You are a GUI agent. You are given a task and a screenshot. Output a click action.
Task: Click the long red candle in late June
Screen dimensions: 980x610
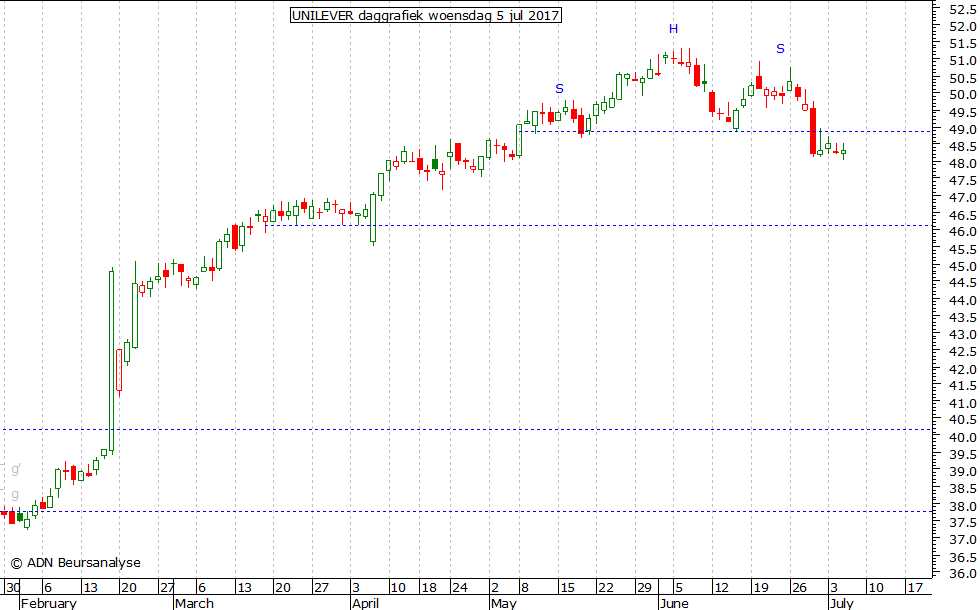point(813,130)
